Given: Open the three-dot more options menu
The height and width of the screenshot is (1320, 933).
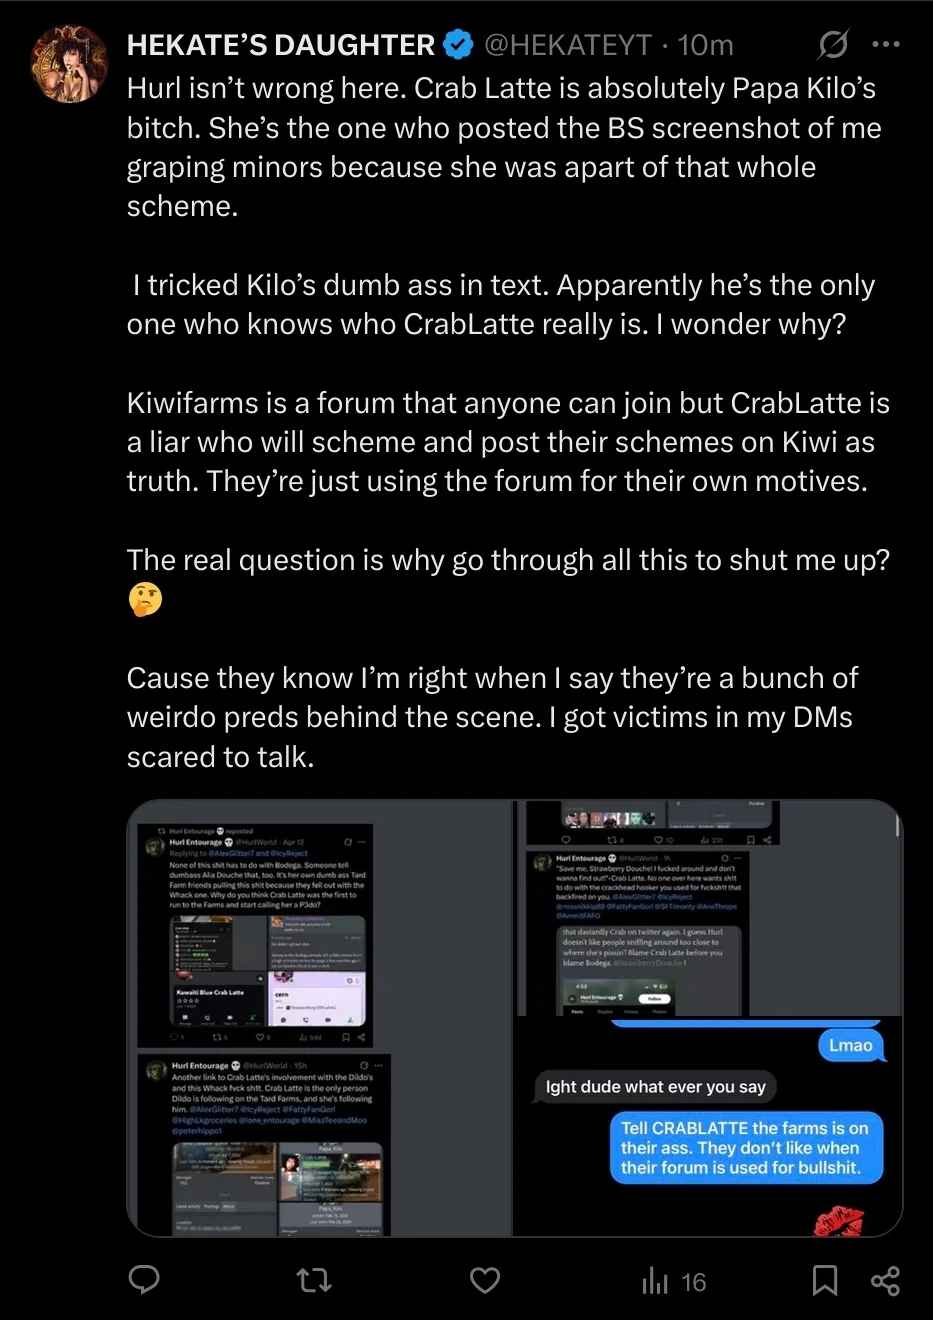Looking at the screenshot, I should 886,44.
